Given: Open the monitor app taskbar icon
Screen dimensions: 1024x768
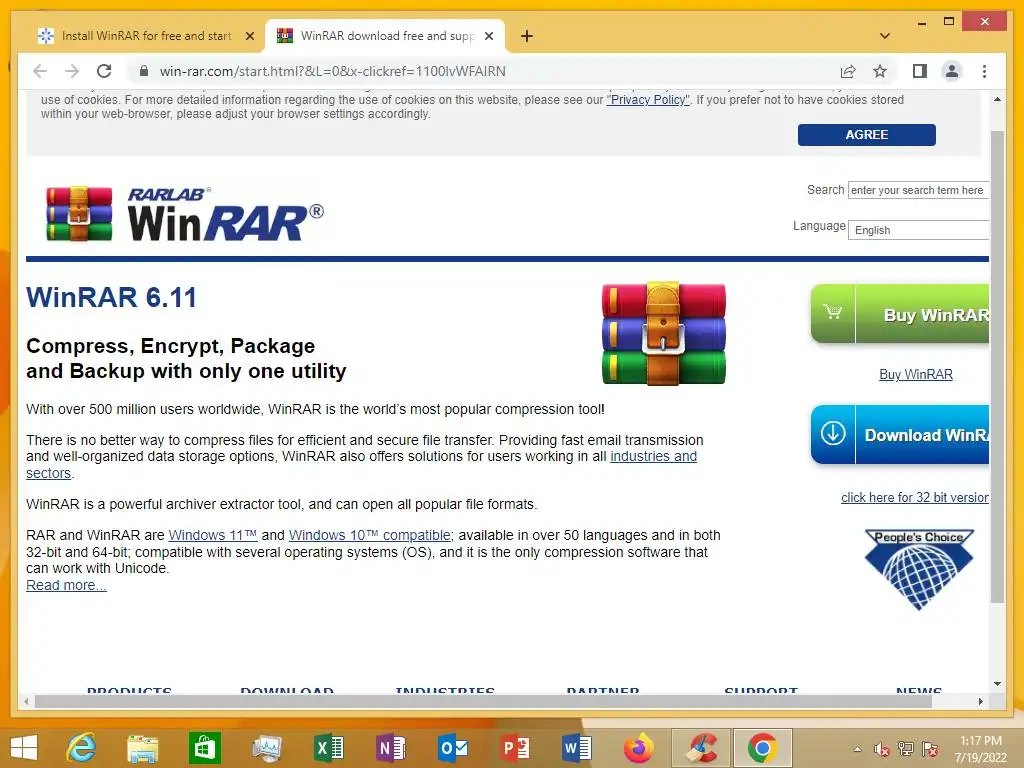Looking at the screenshot, I should [267, 748].
